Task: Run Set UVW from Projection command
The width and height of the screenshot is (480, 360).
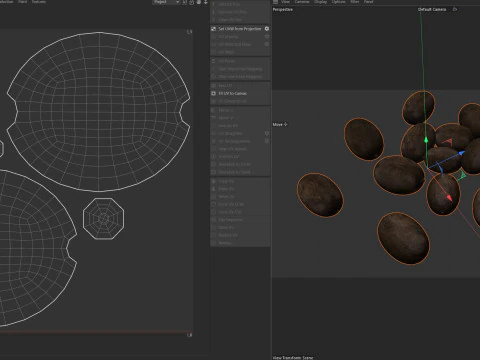Action: (x=239, y=29)
